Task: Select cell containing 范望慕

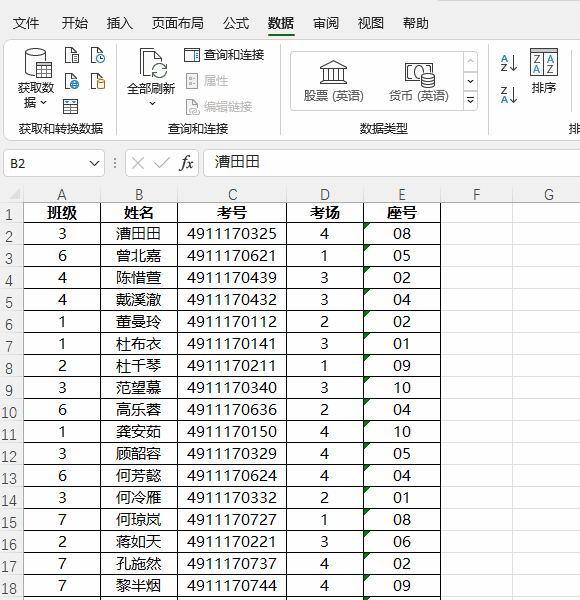Action: coord(139,388)
